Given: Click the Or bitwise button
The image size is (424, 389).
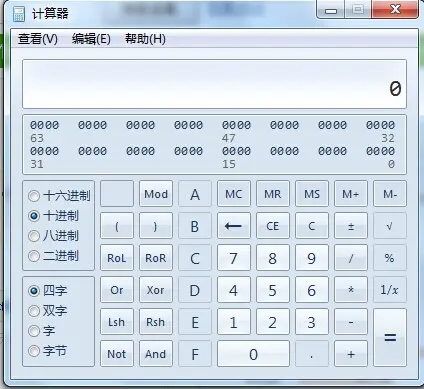Looking at the screenshot, I should click(117, 290).
